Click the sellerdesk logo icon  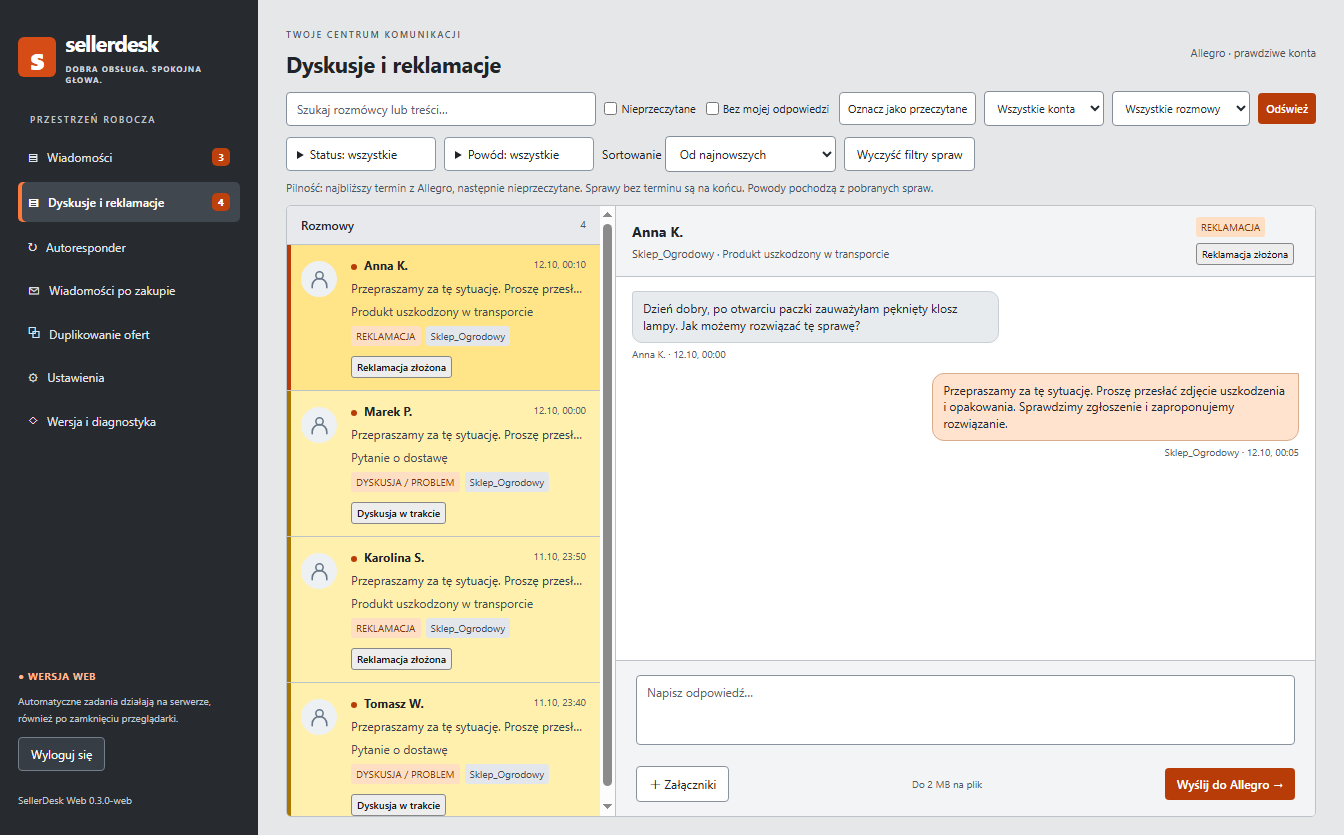click(37, 57)
